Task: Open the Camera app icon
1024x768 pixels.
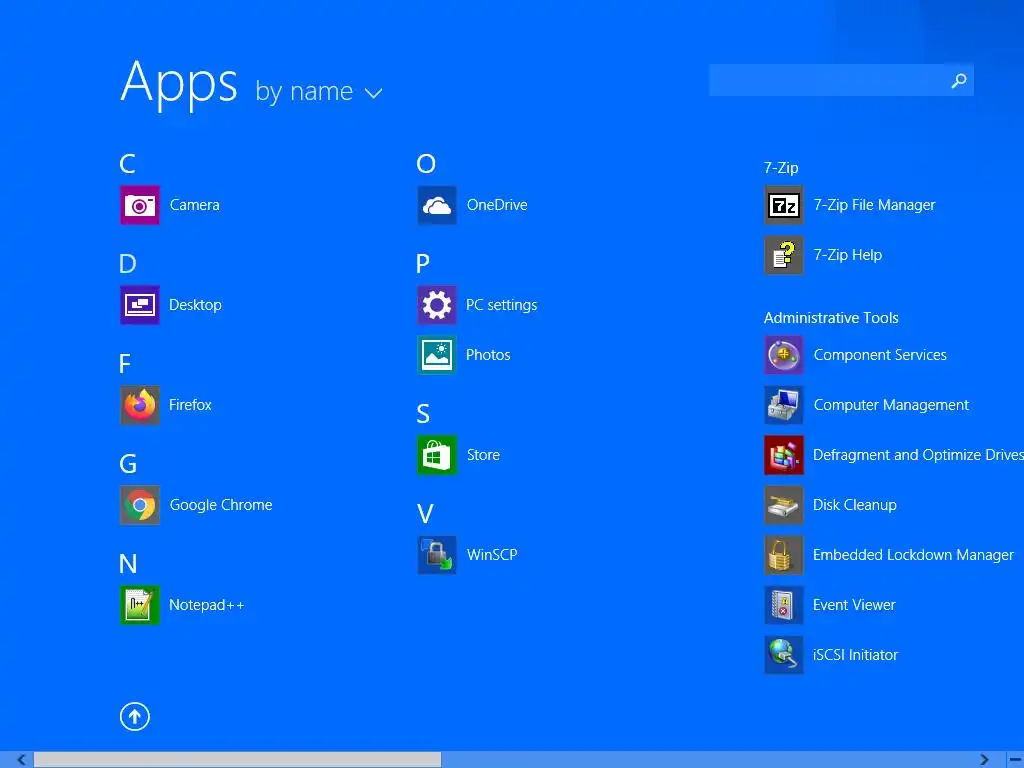Action: (x=140, y=205)
